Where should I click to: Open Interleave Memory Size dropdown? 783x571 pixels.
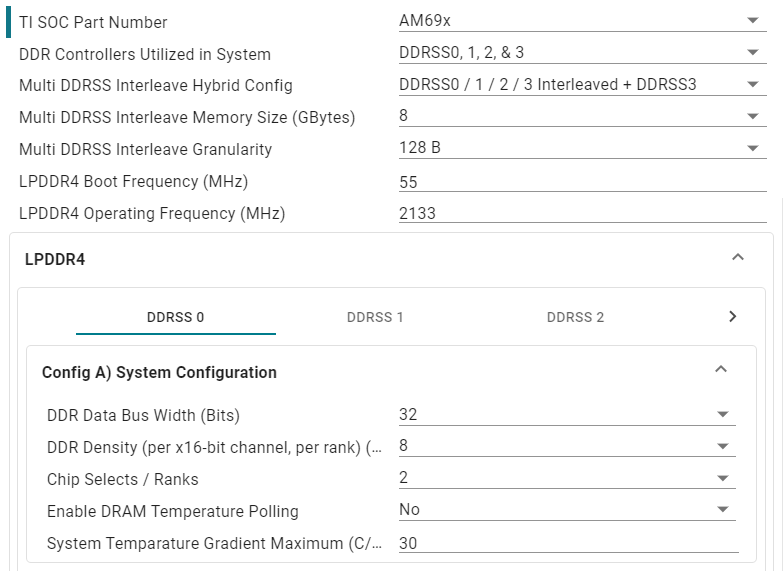click(x=582, y=117)
